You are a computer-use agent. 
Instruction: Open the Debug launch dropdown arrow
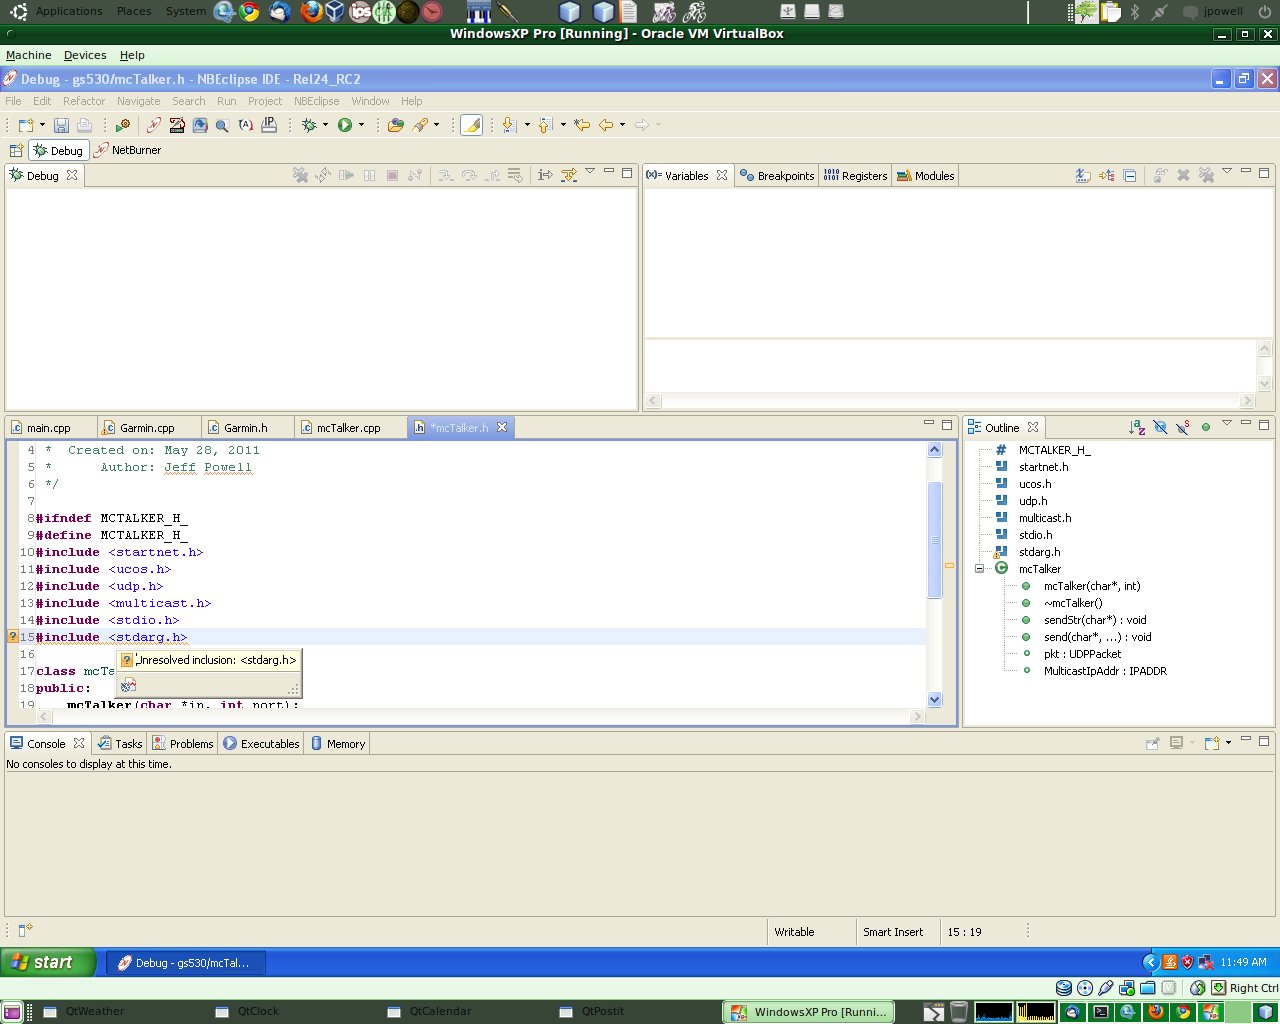click(x=325, y=125)
